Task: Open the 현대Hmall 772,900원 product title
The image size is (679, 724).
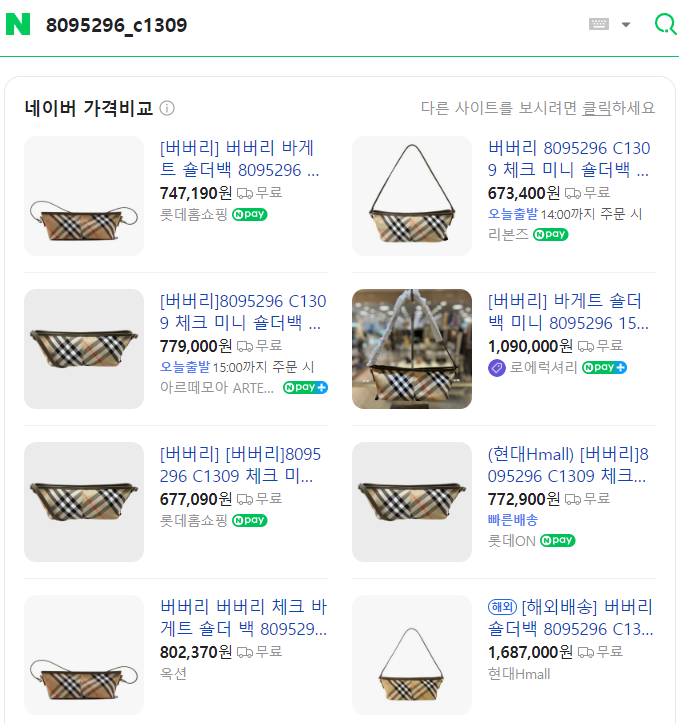Action: click(x=568, y=465)
